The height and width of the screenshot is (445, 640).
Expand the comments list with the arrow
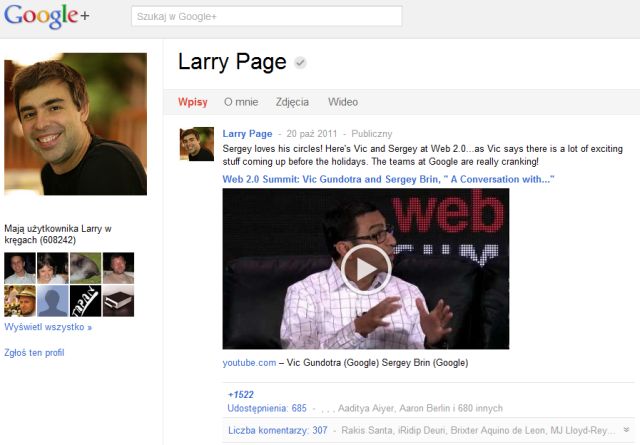pos(626,429)
